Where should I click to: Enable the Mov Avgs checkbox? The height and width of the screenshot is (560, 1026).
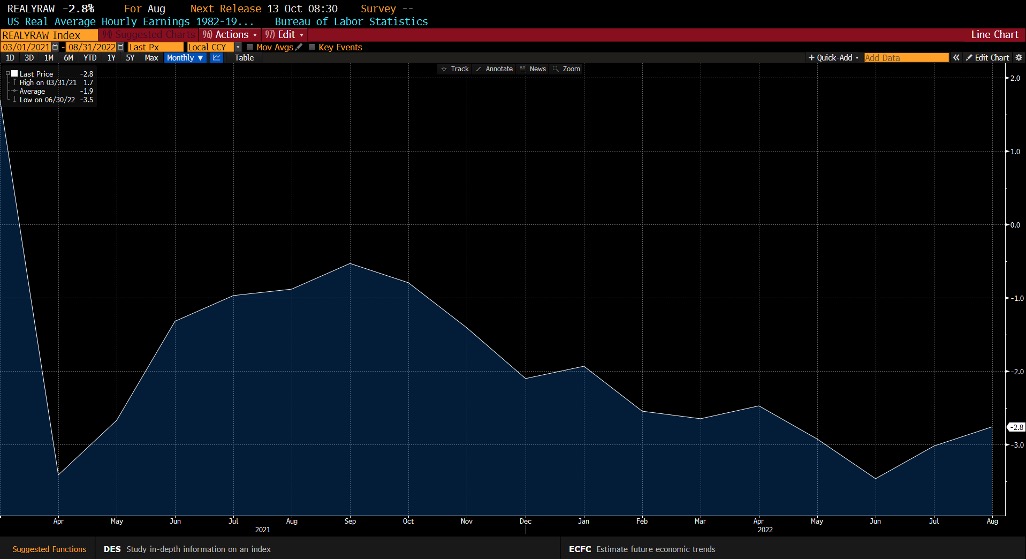[x=250, y=47]
